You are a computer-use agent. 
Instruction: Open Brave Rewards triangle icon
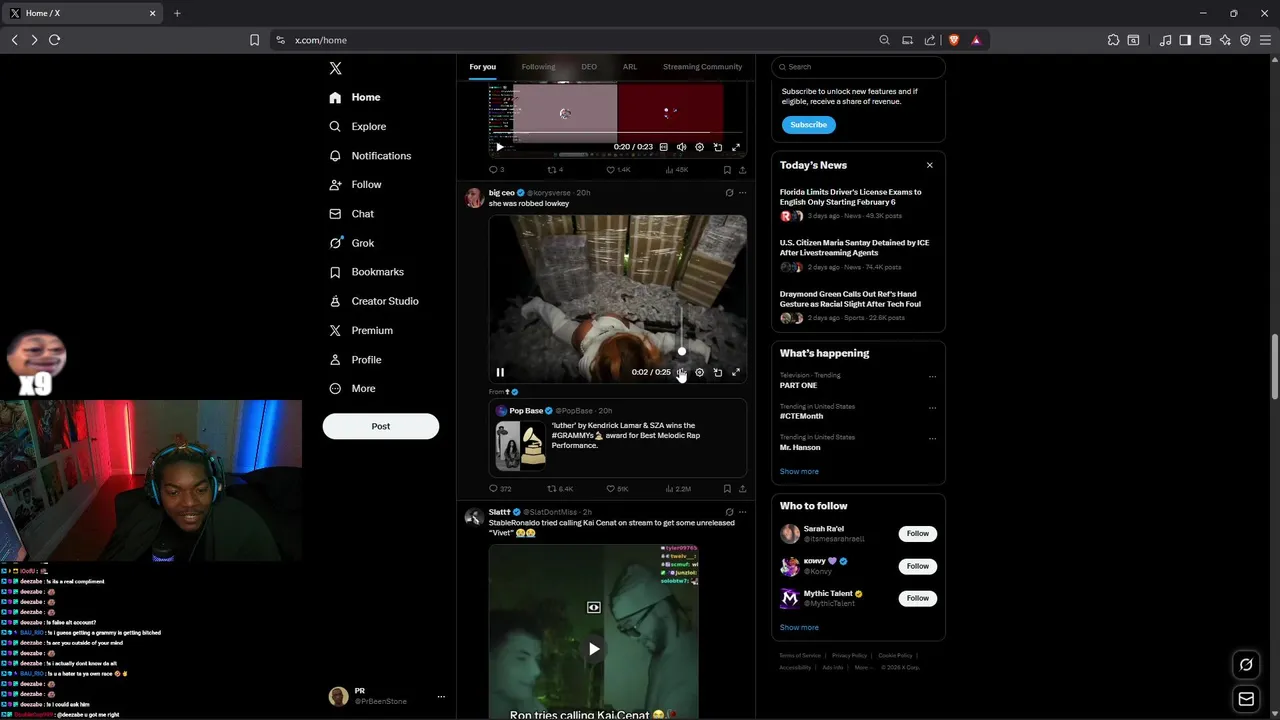coord(976,40)
